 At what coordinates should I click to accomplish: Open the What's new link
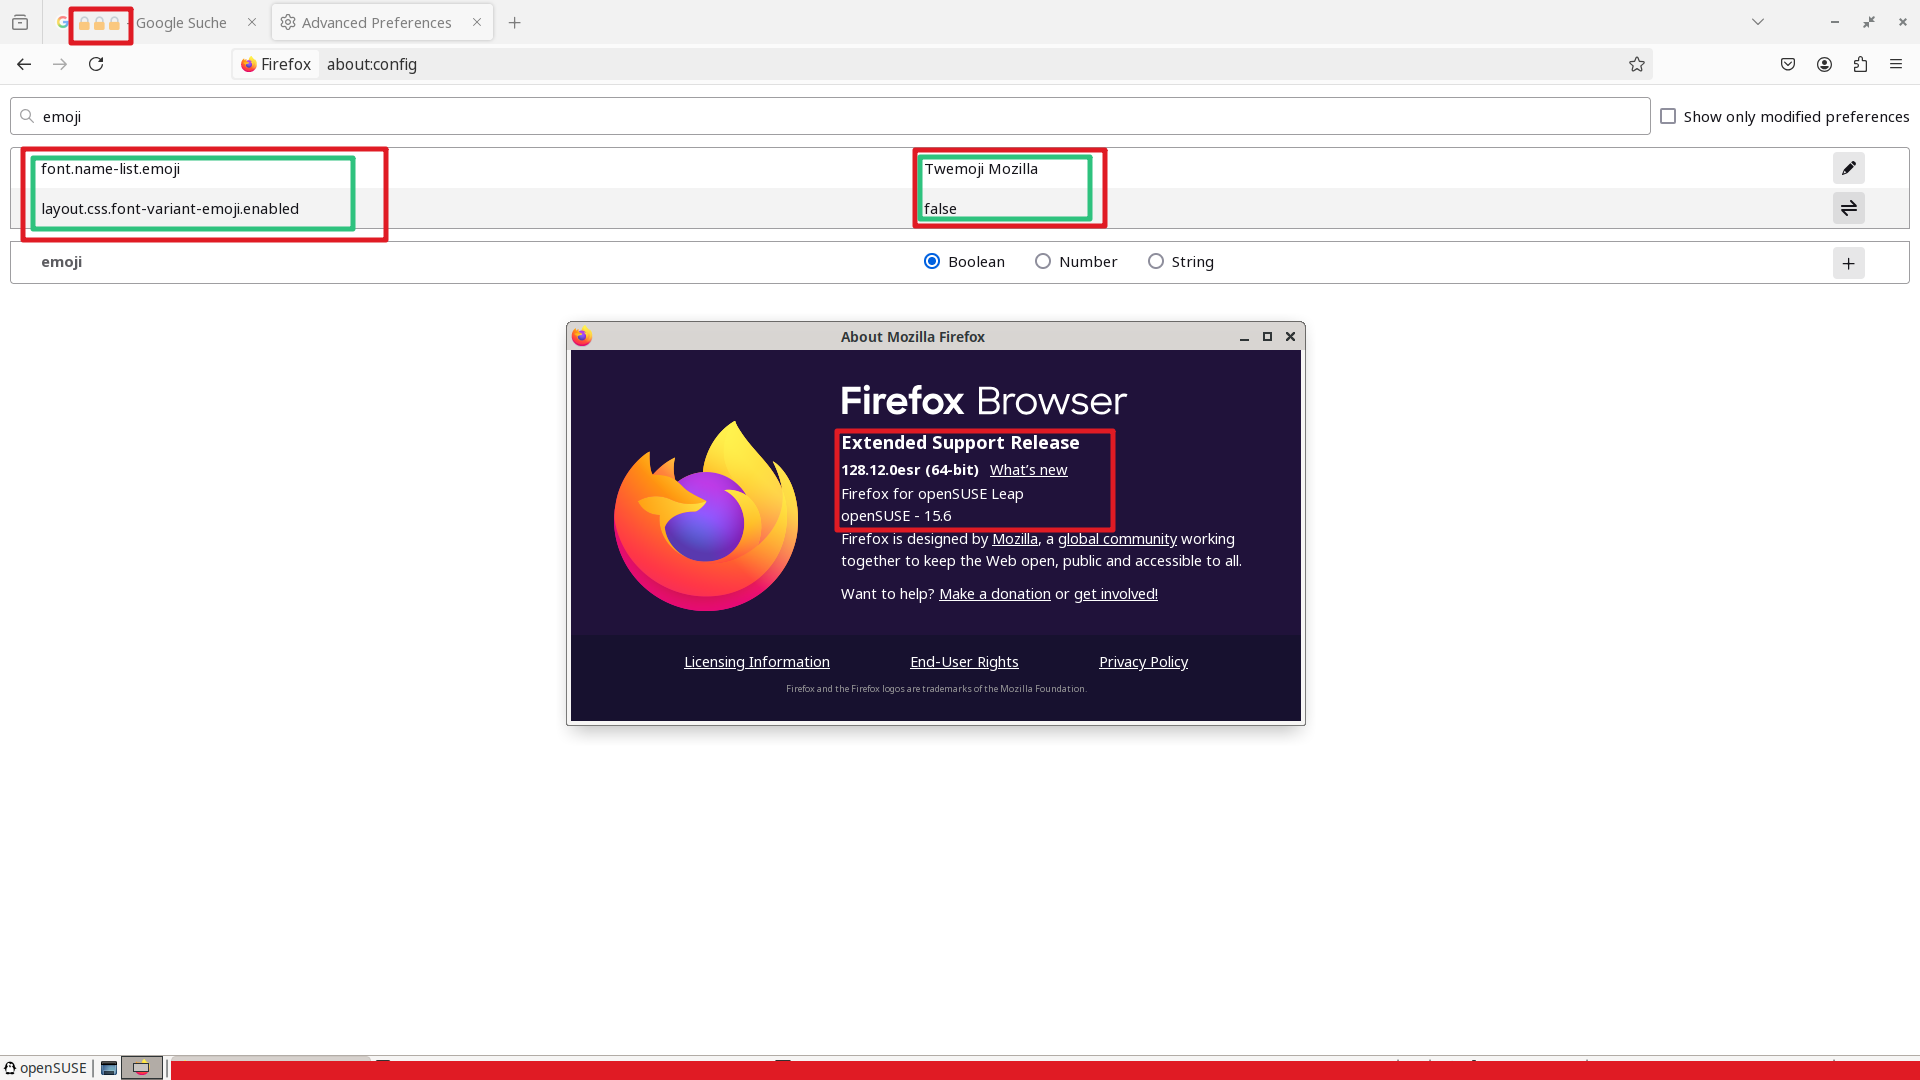[x=1028, y=470]
